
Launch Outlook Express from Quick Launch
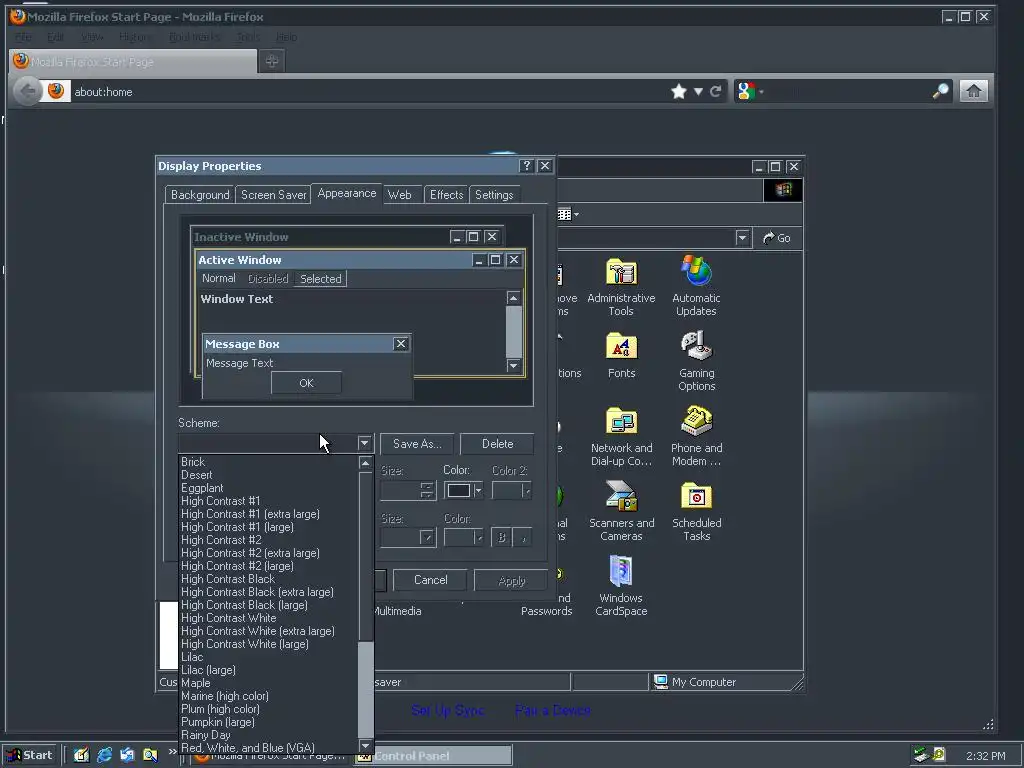pyautogui.click(x=127, y=755)
